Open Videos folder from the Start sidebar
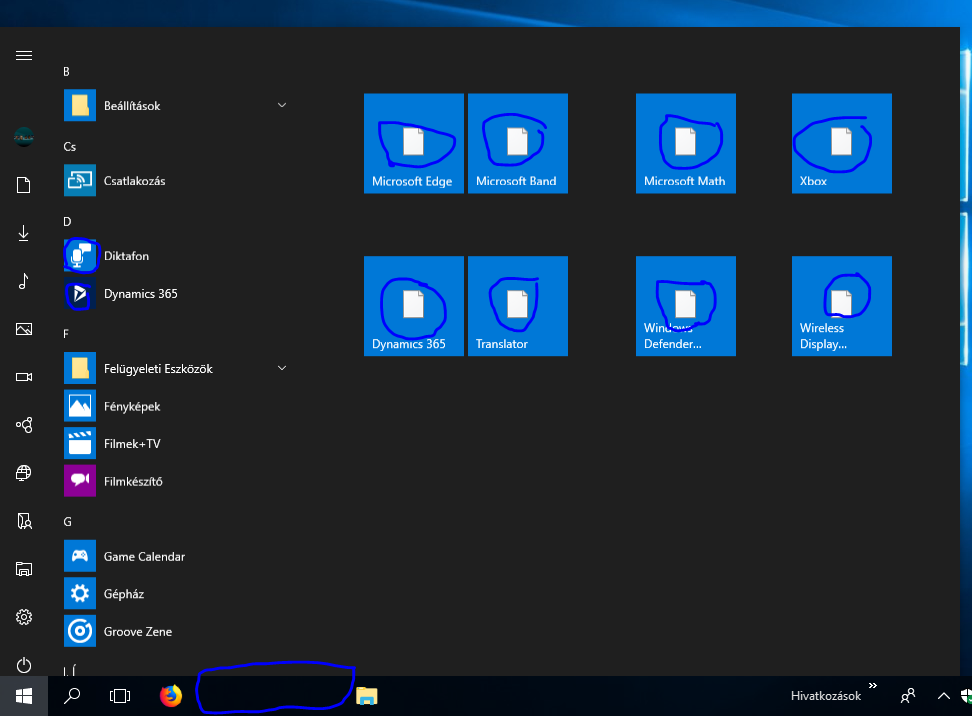Image resolution: width=972 pixels, height=716 pixels. [24, 377]
